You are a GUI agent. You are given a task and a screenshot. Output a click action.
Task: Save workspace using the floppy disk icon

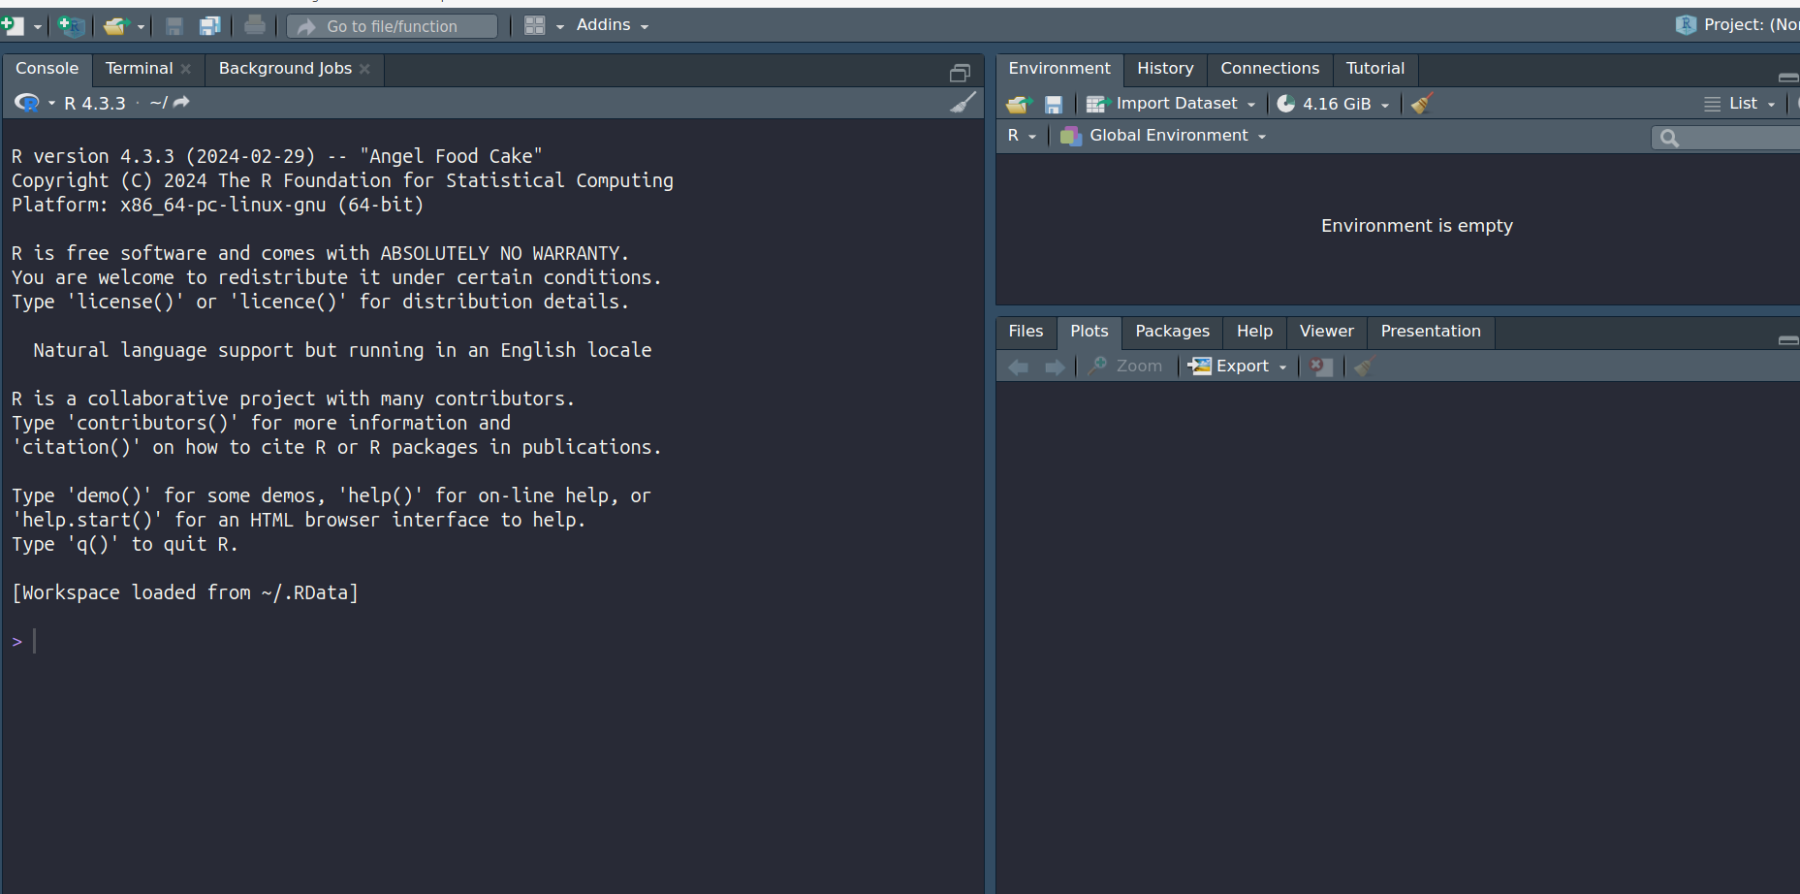coord(1053,104)
